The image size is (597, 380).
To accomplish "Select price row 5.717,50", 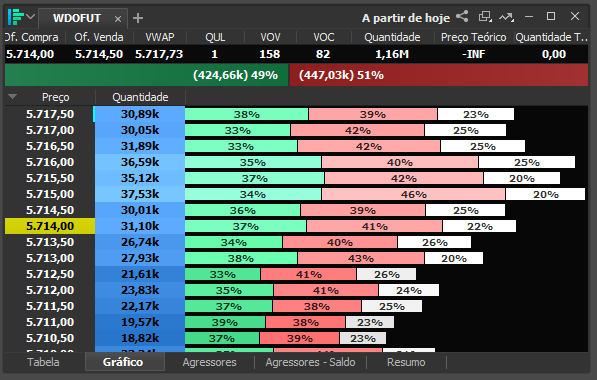I will point(50,114).
